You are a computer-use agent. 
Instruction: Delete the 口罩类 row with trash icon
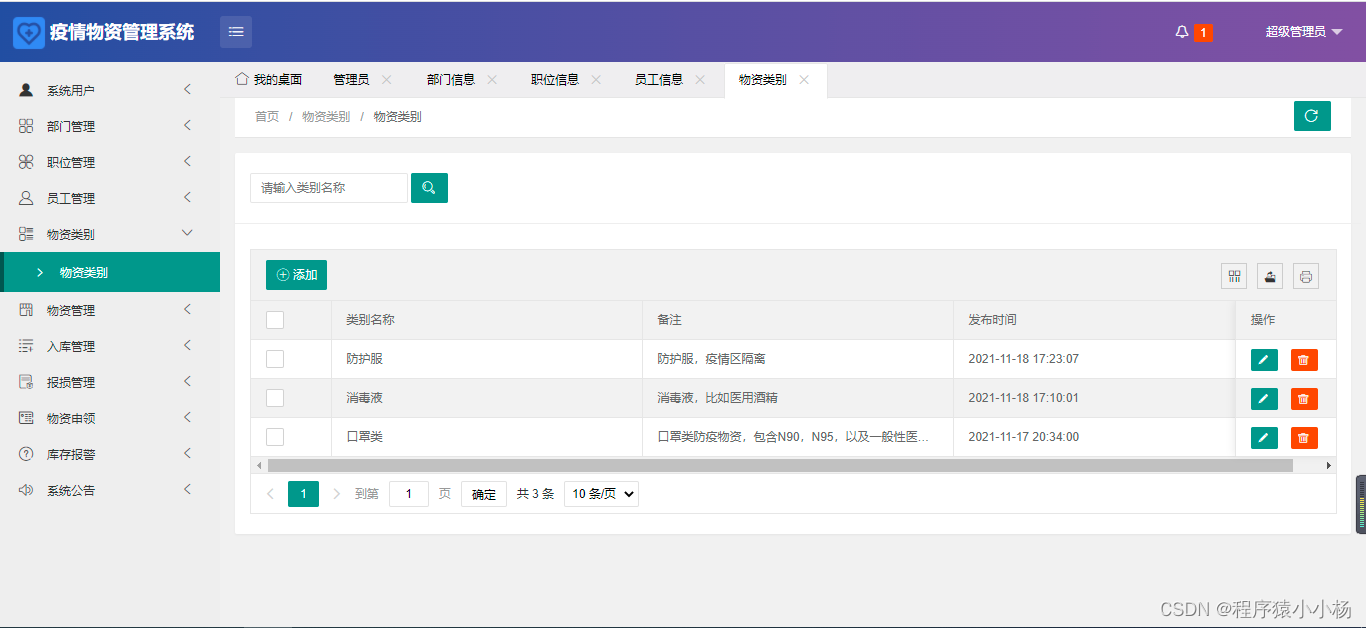coord(1304,438)
